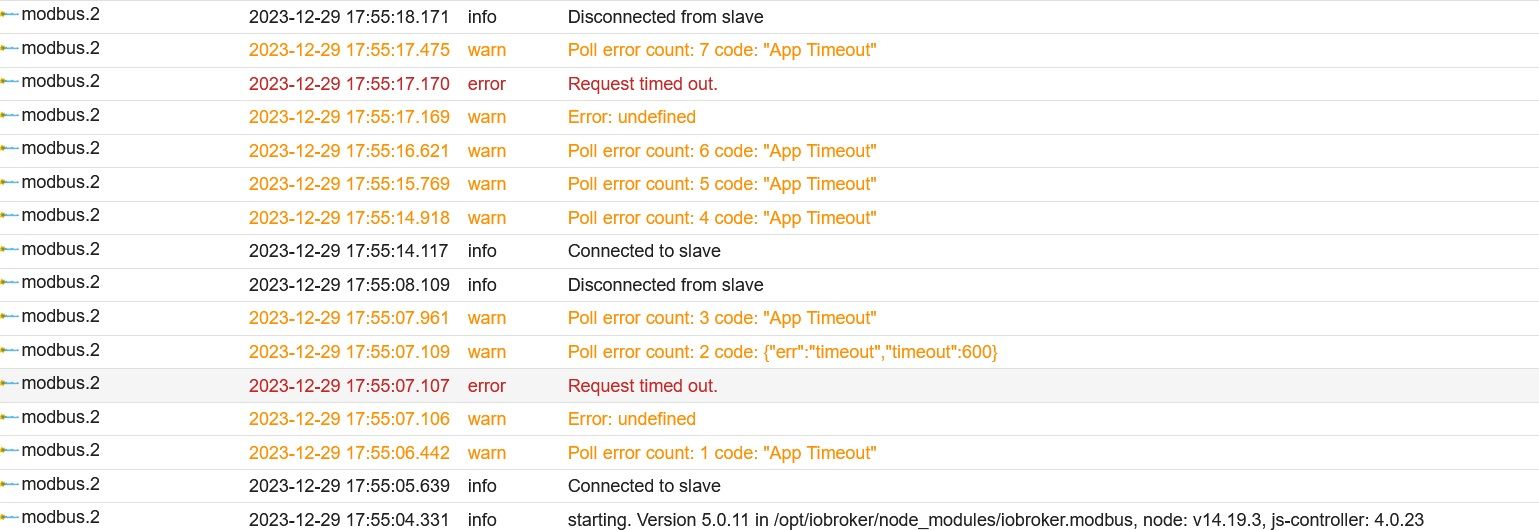Image resolution: width=1539 pixels, height=530 pixels.
Task: Click modbus icon beside the 17:55:18.171 entry
Action: click(x=10, y=15)
